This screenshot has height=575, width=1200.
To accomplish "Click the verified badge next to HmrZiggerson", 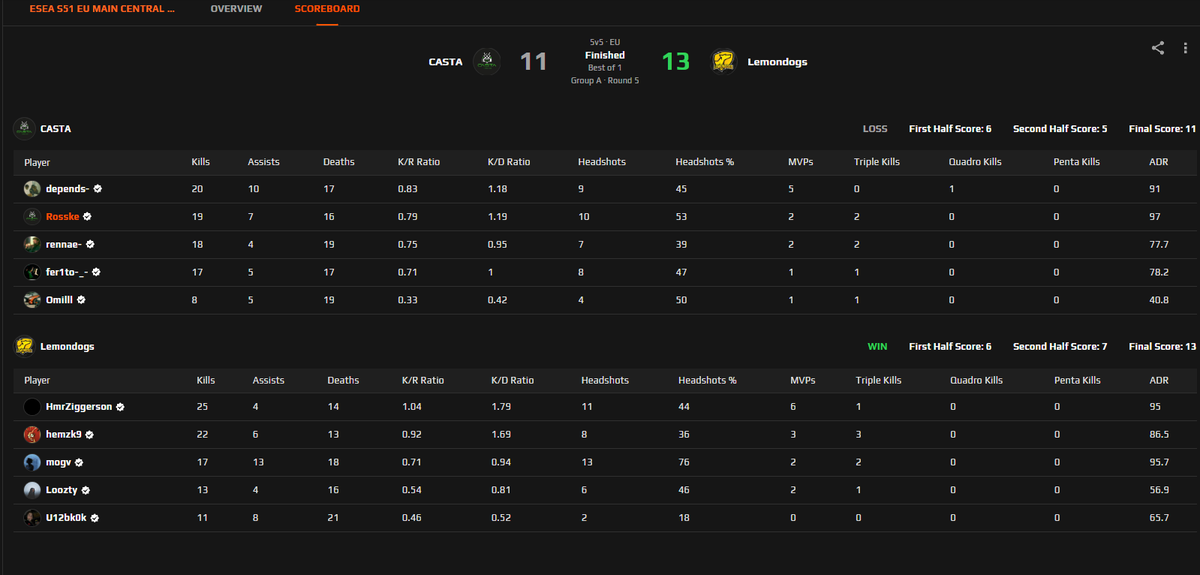I will click(x=120, y=407).
